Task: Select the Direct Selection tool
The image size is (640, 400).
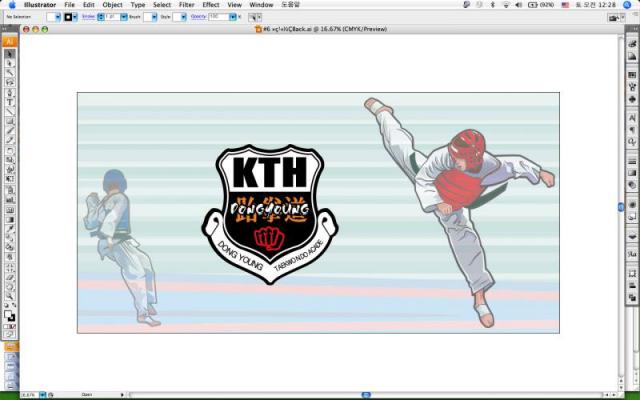Action: [x=10, y=63]
